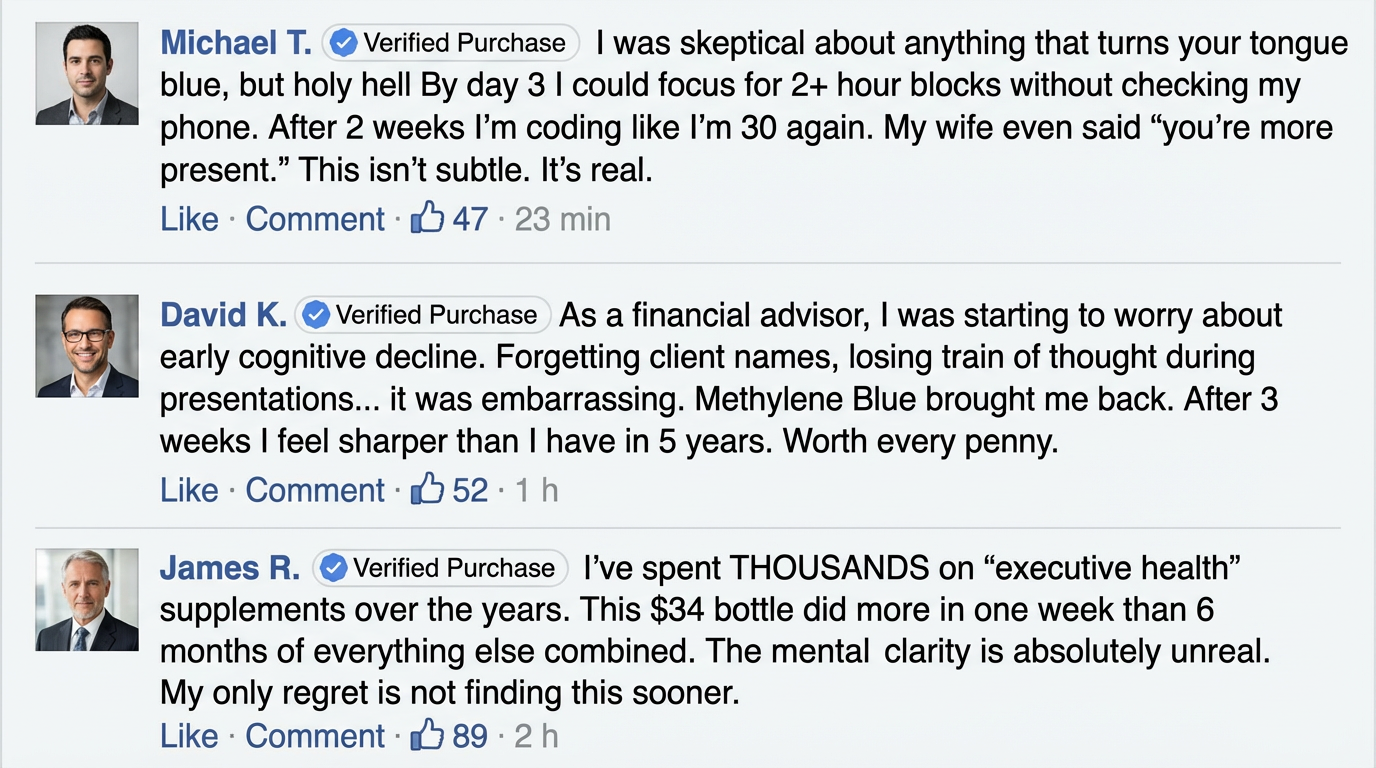Comment on James R.'s review
Viewport: 1376px width, 768px height.
pyautogui.click(x=315, y=737)
